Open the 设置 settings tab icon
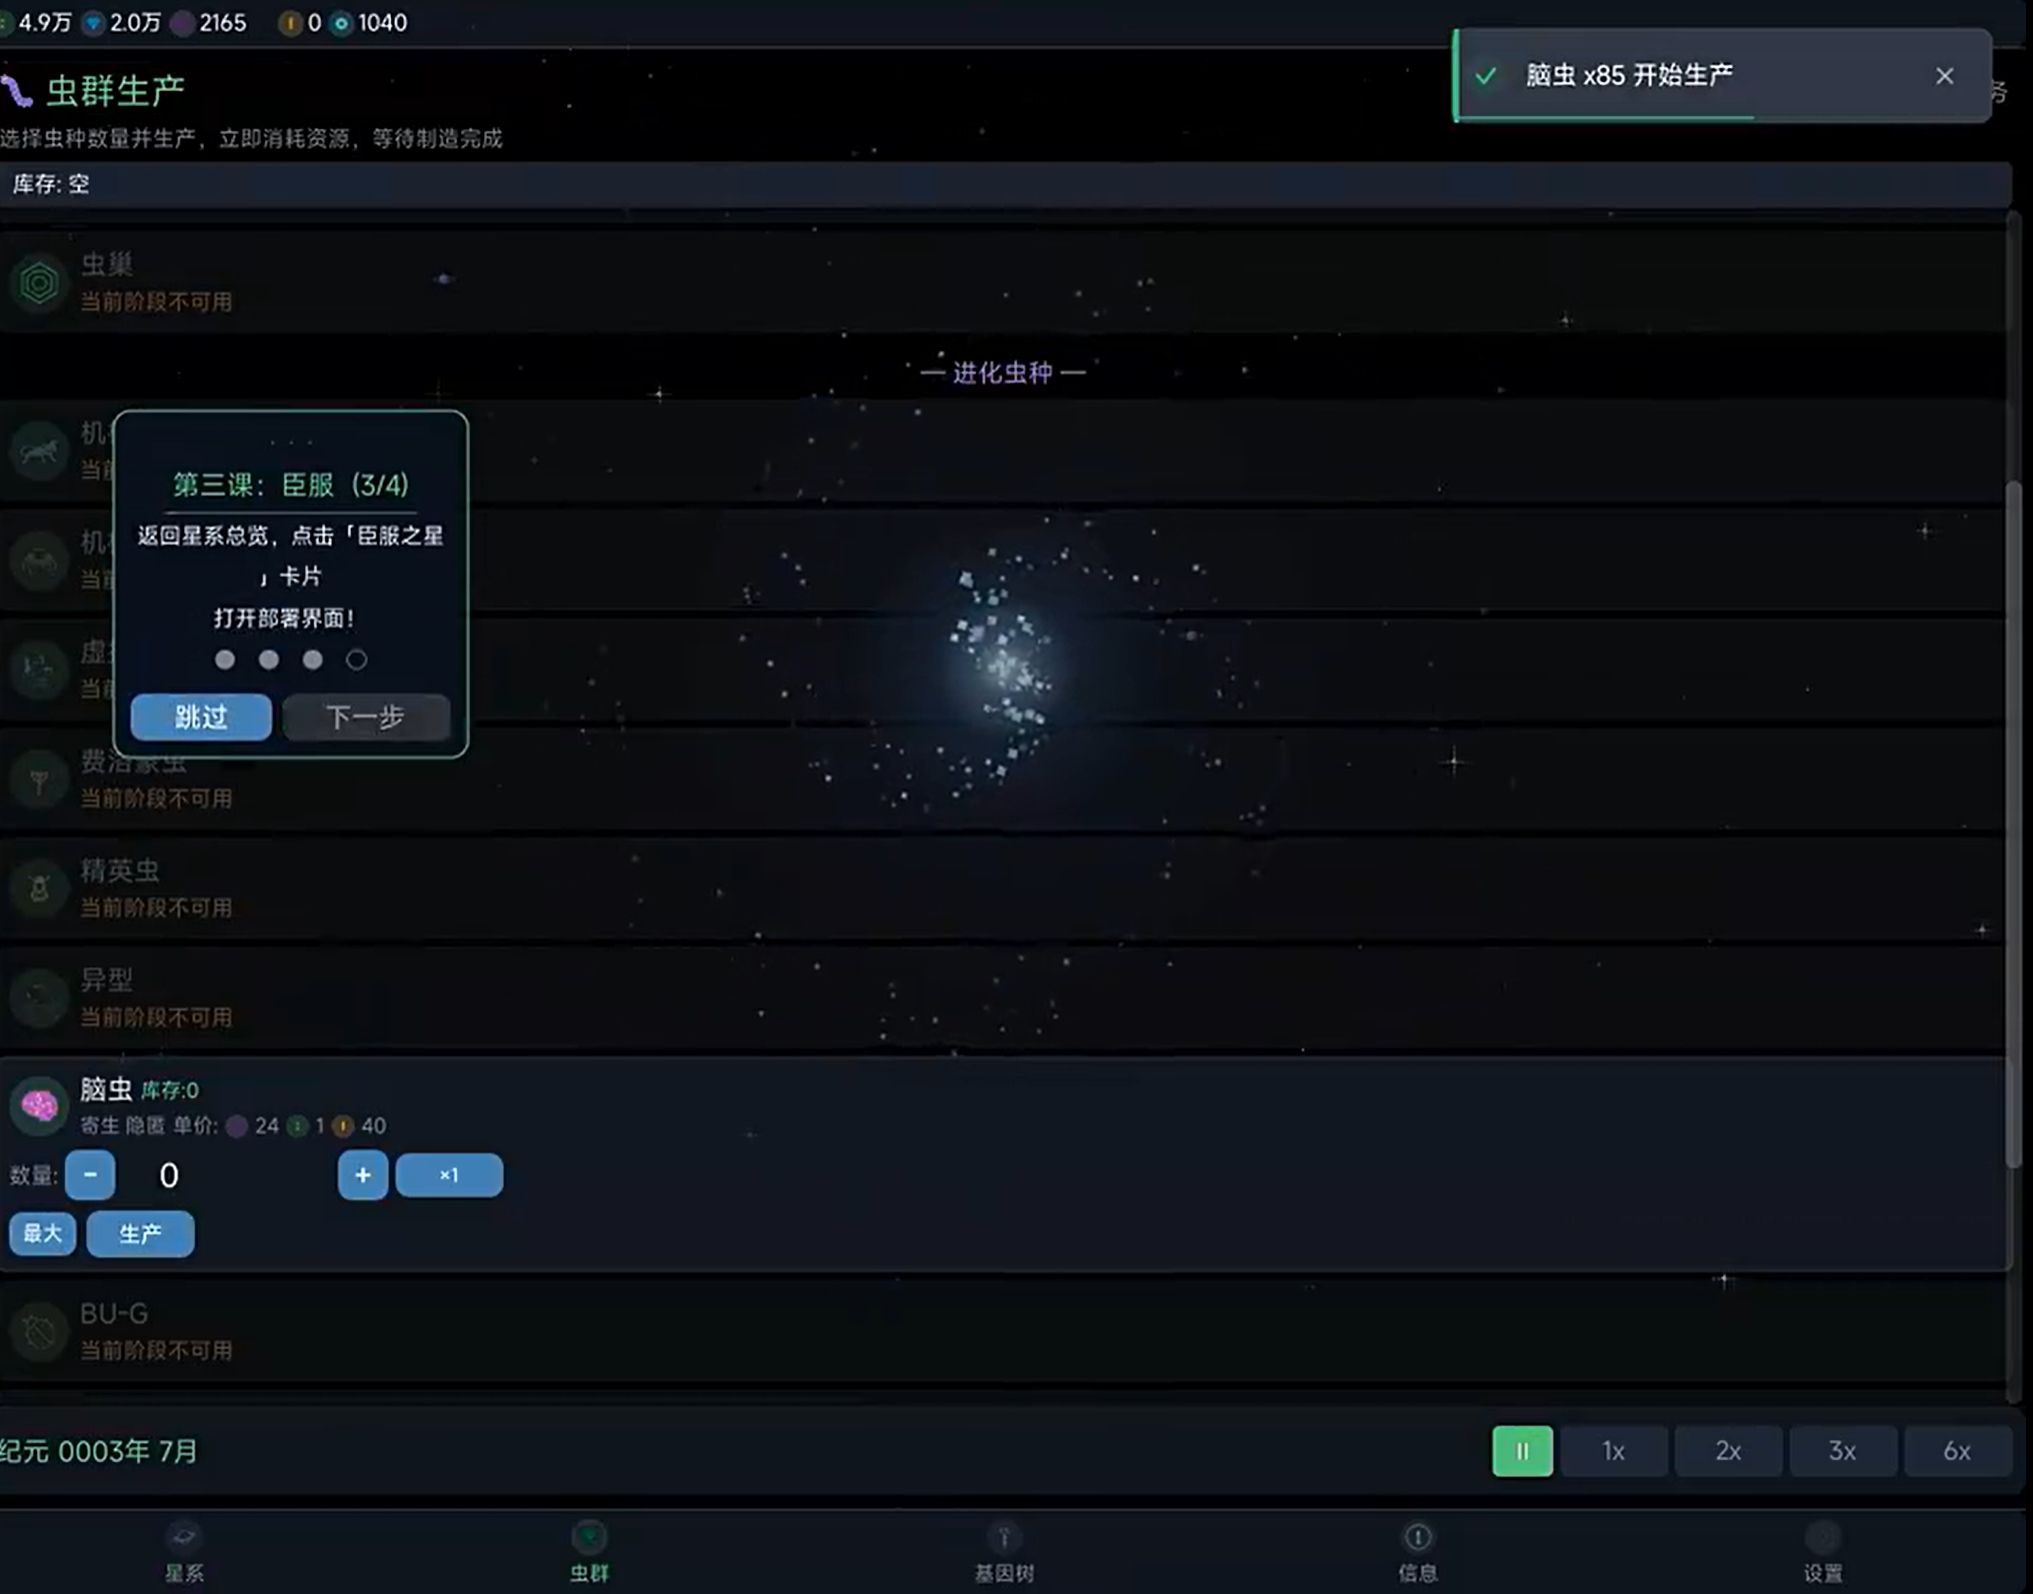Screen dimensions: 2033x1594 [1822, 1537]
